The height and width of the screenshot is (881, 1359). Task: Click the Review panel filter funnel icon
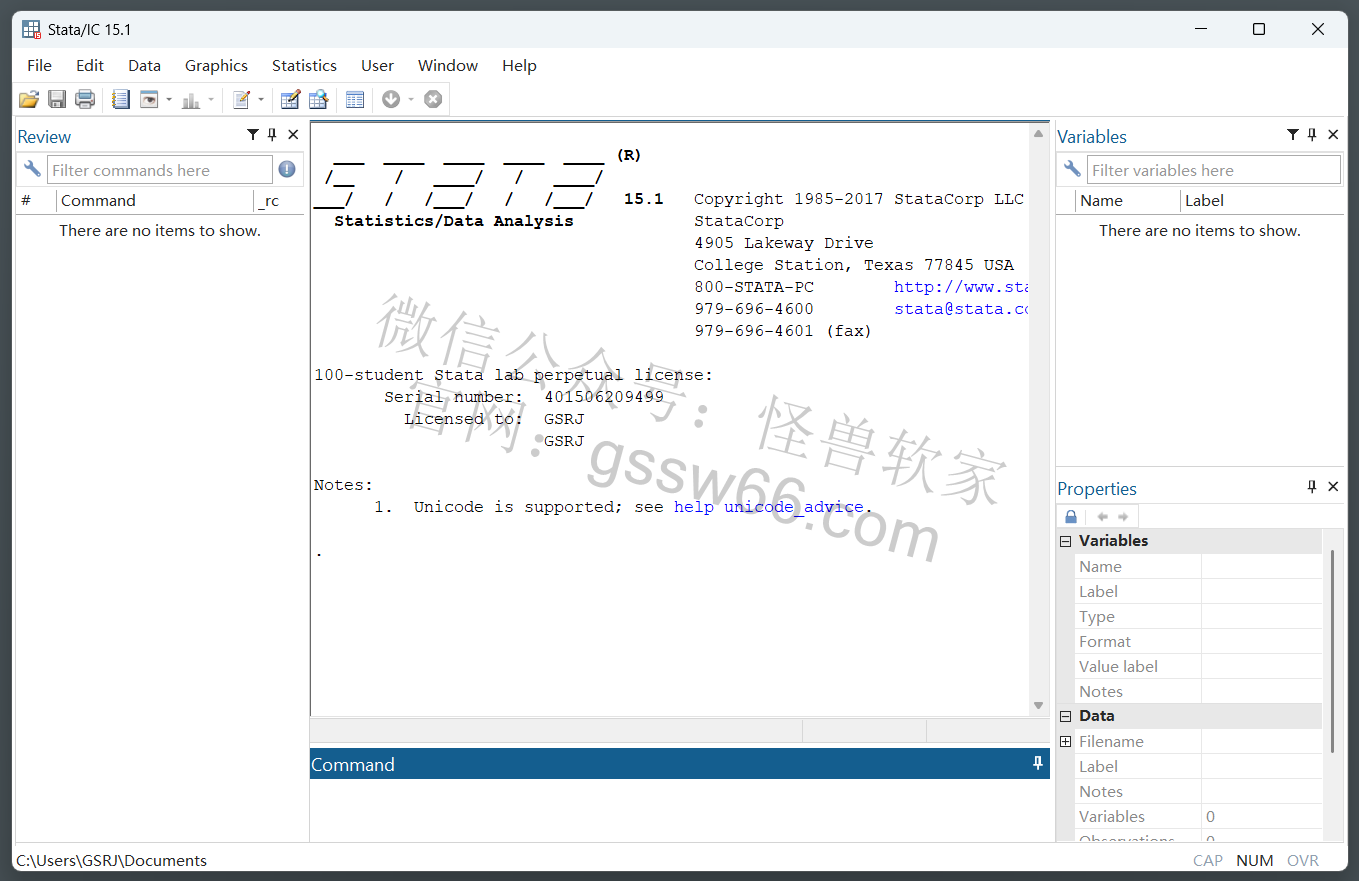[252, 135]
